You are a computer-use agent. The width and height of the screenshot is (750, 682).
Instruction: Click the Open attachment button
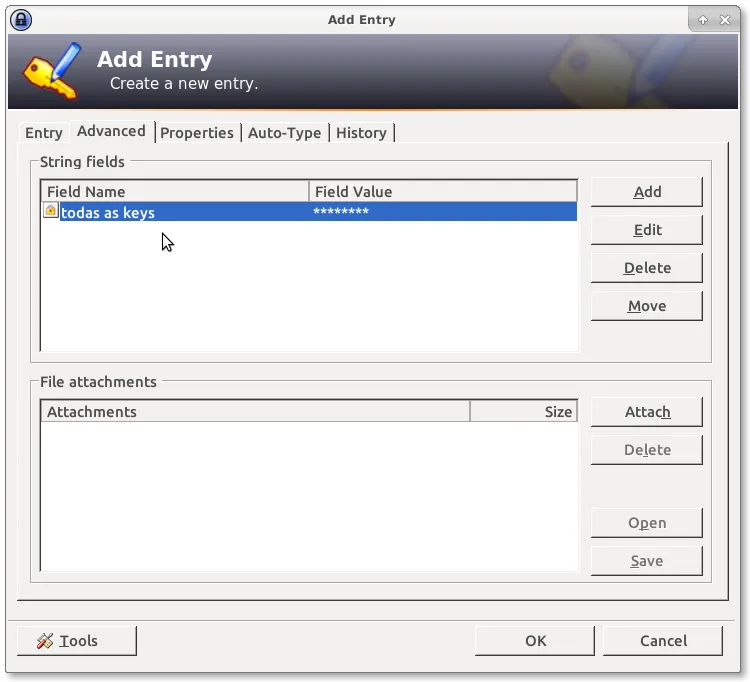coord(647,523)
